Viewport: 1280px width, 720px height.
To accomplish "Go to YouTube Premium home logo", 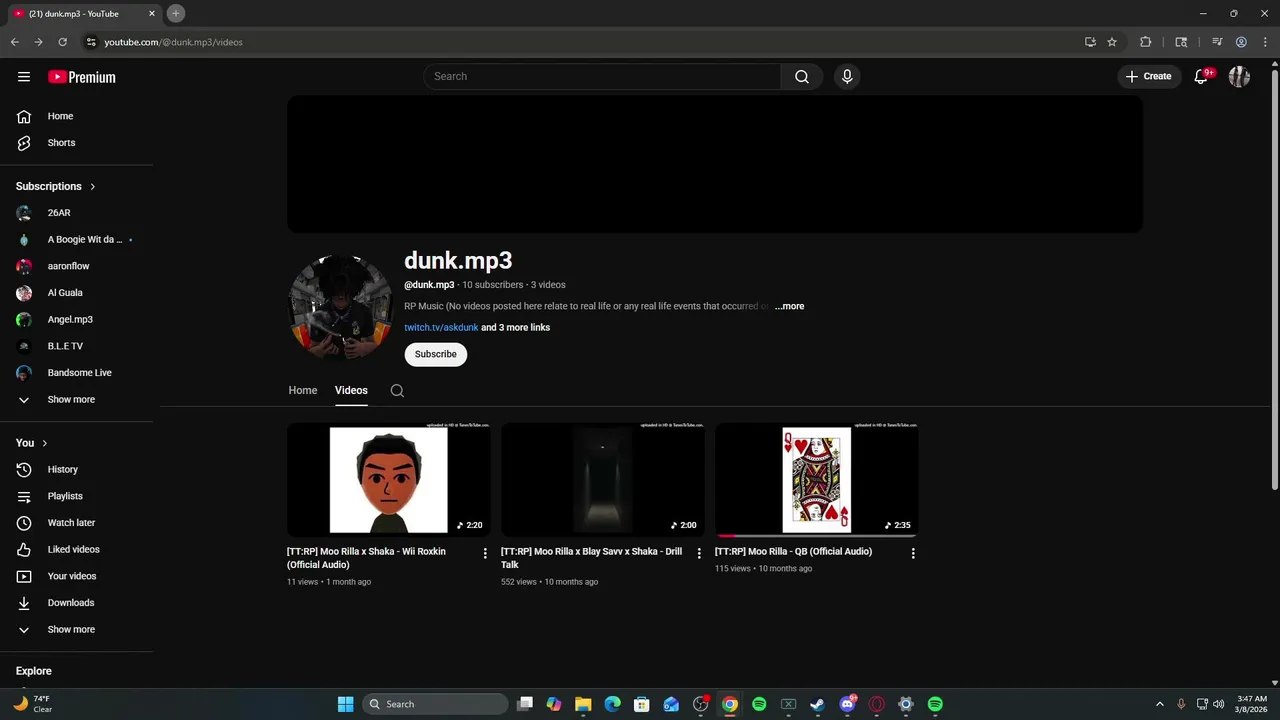I will pos(82,77).
